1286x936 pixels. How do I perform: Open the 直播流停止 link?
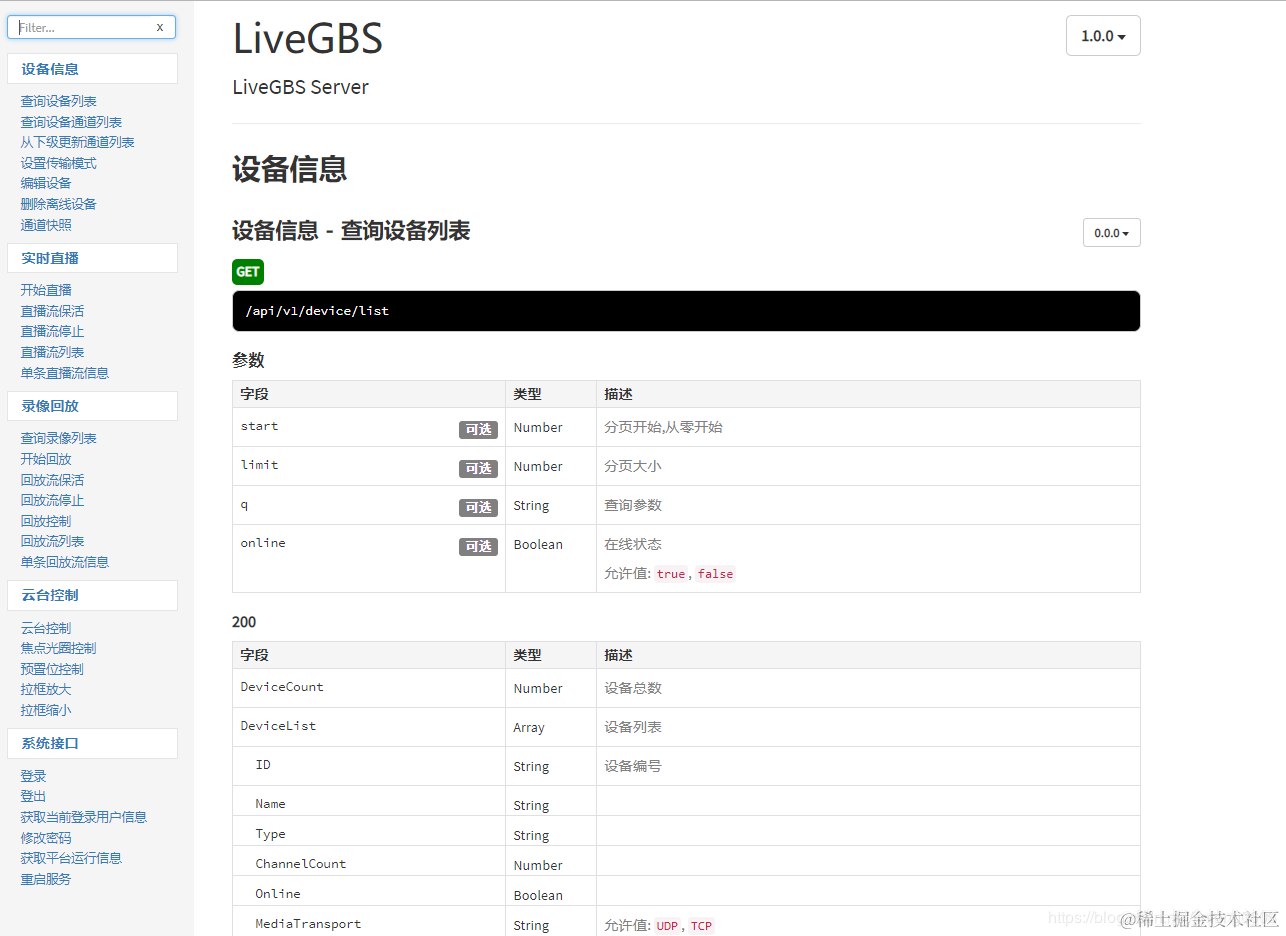(52, 331)
